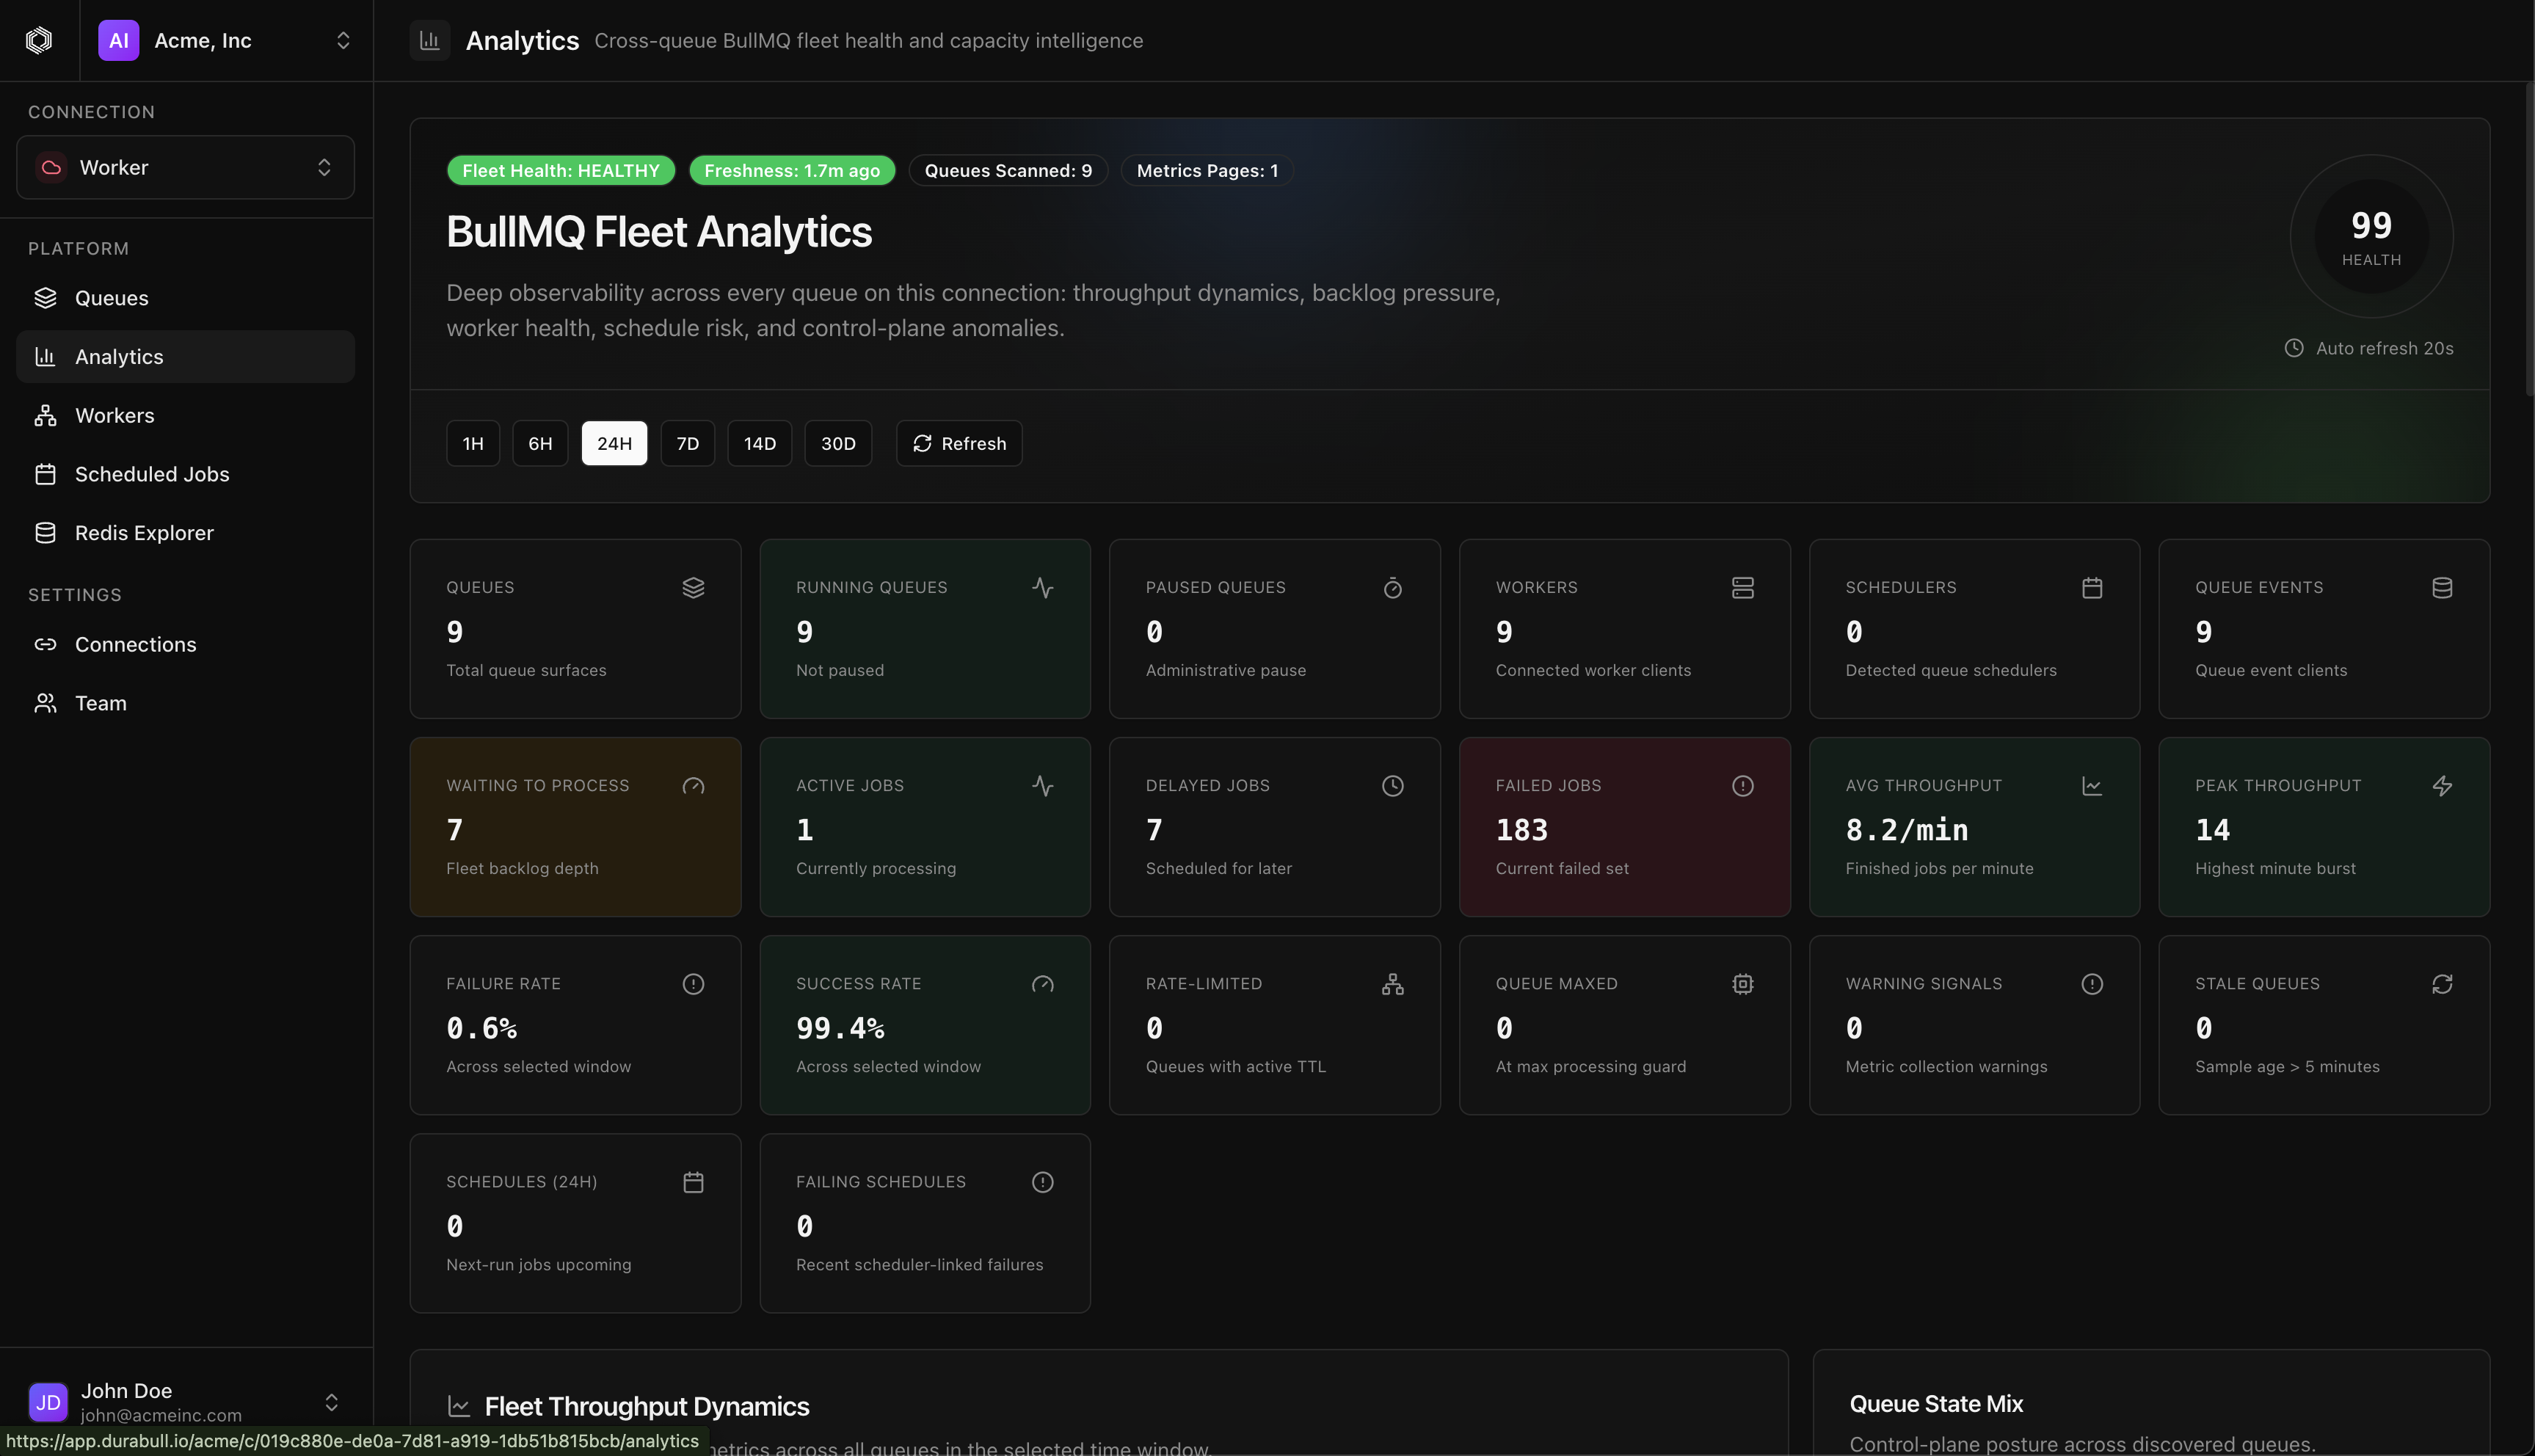The image size is (2535, 1456).
Task: Click the Queues Scanned: 9 badge
Action: (x=1007, y=170)
